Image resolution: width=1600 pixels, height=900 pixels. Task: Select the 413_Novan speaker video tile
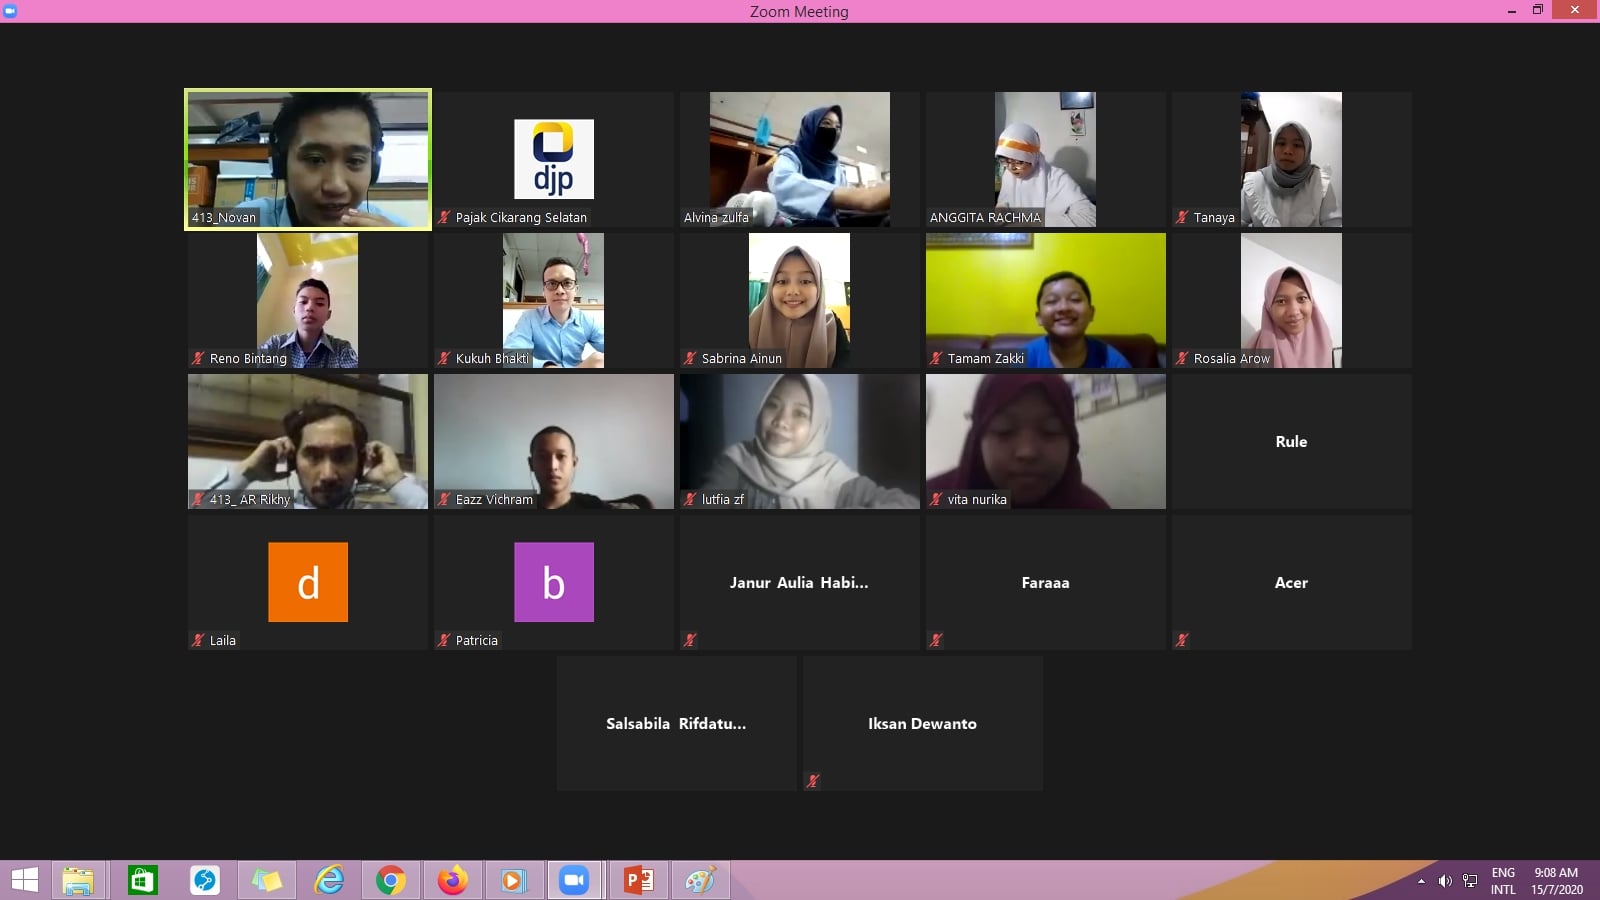tap(308, 159)
